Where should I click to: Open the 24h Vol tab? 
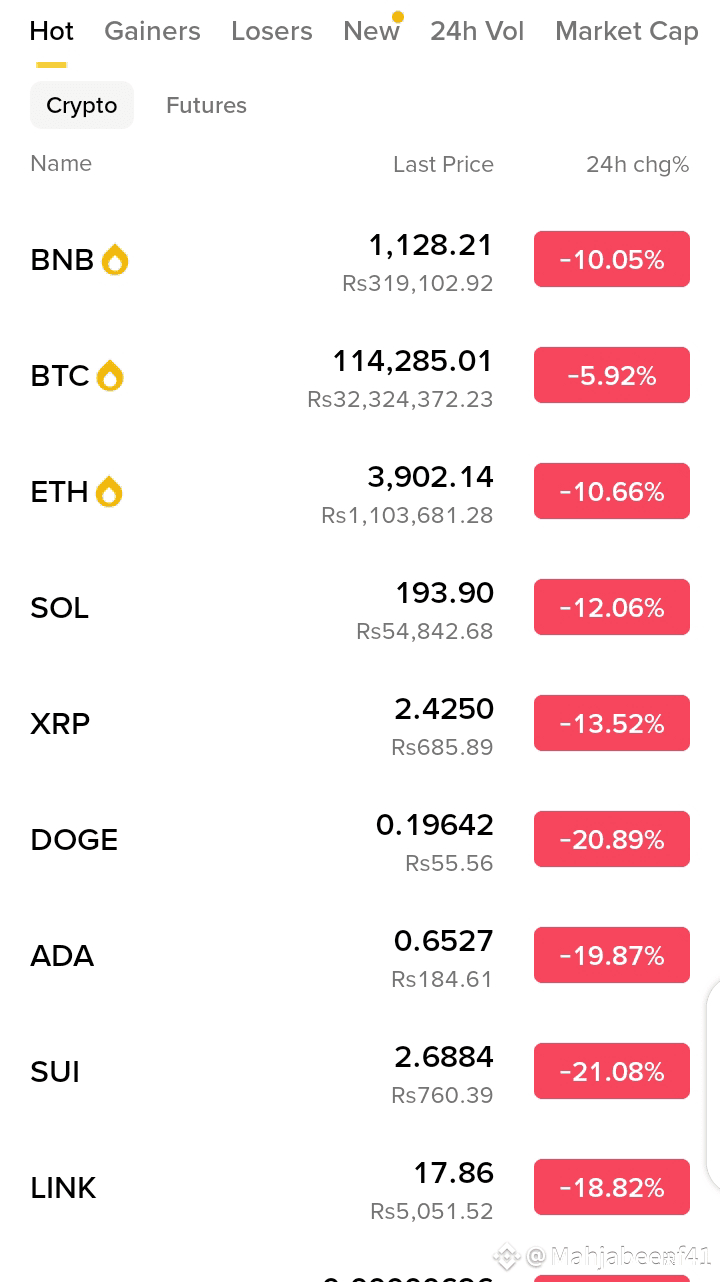(477, 32)
